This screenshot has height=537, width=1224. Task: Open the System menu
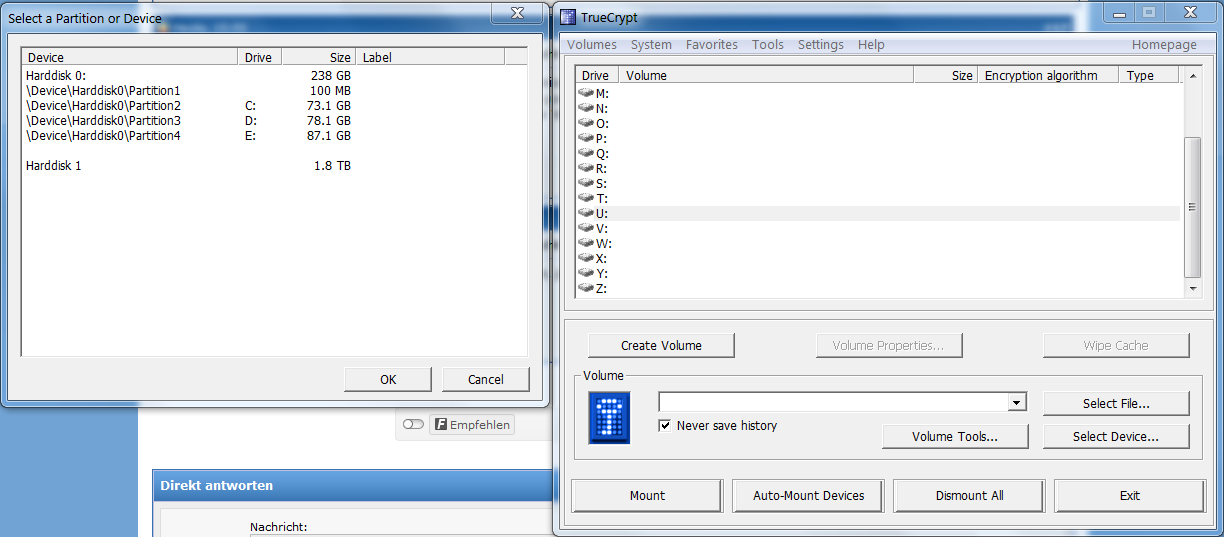(x=651, y=44)
